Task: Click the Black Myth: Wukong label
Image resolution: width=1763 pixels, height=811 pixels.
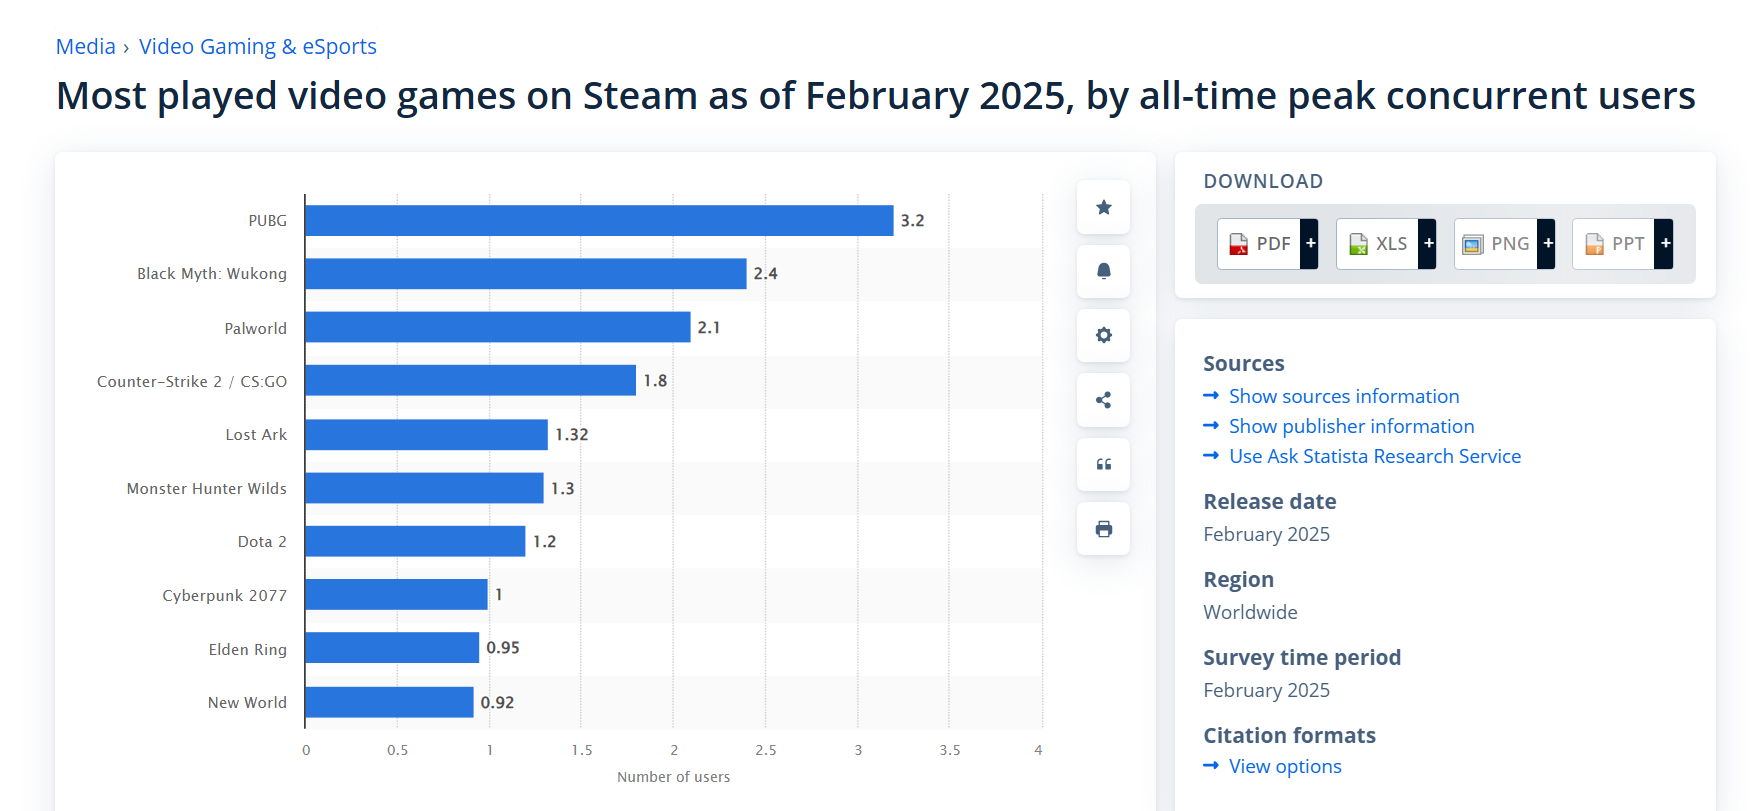Action: pyautogui.click(x=212, y=274)
